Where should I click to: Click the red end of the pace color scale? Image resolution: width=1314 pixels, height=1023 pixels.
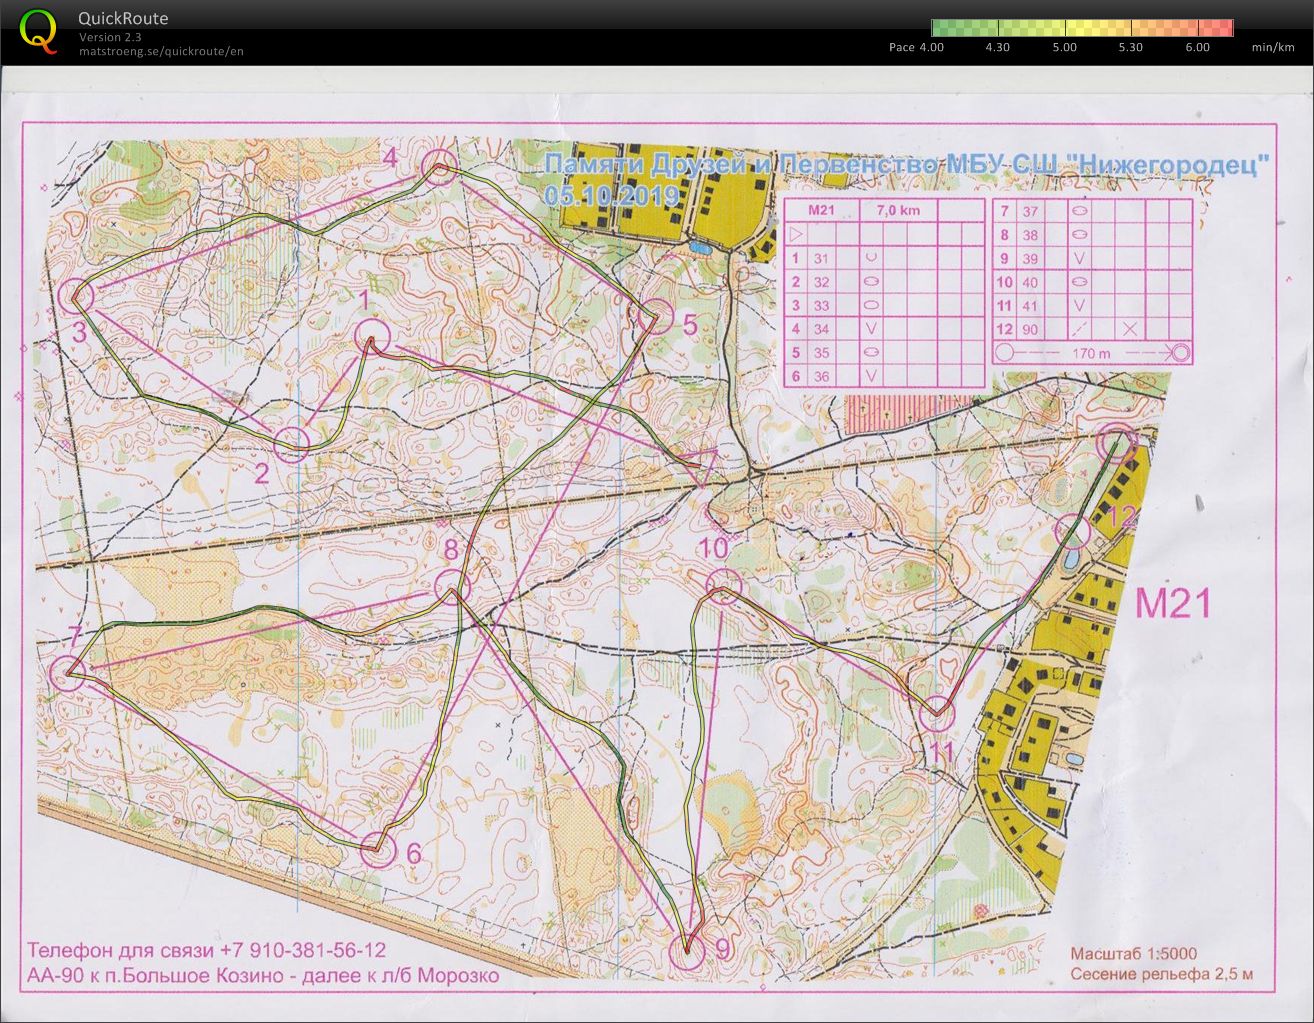click(1222, 28)
